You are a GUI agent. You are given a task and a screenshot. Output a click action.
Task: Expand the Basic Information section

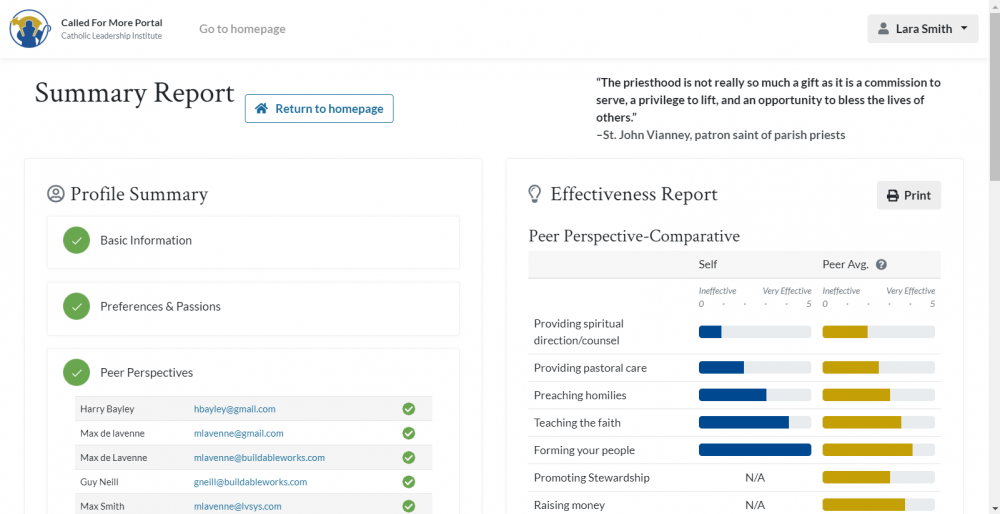pyautogui.click(x=253, y=242)
